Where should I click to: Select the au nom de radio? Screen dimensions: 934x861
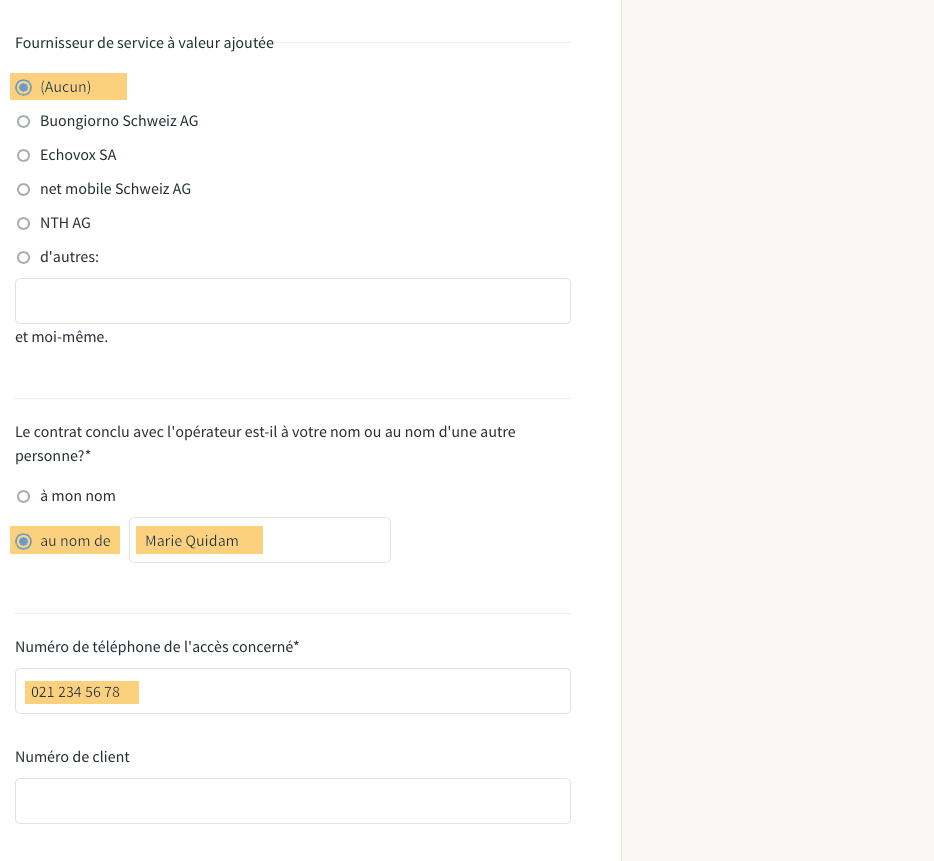tap(23, 542)
